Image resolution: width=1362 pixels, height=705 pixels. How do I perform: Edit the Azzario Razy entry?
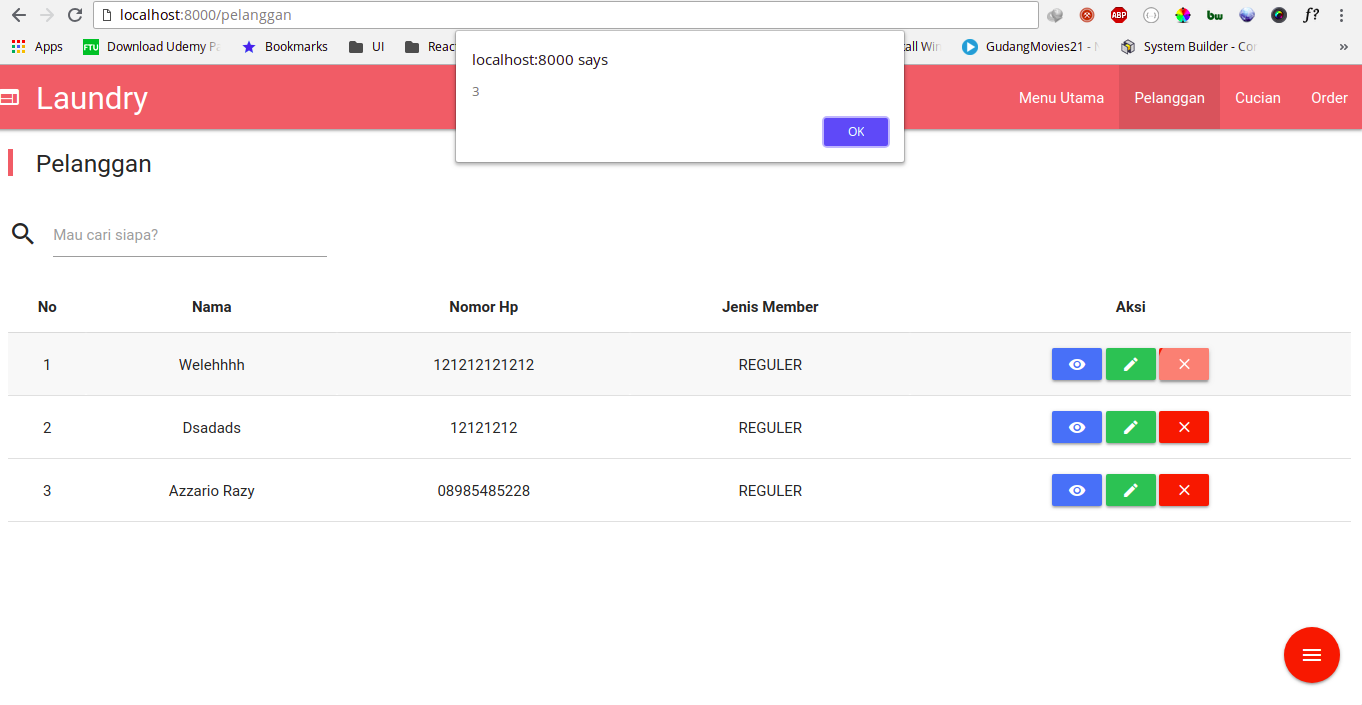(x=1131, y=490)
